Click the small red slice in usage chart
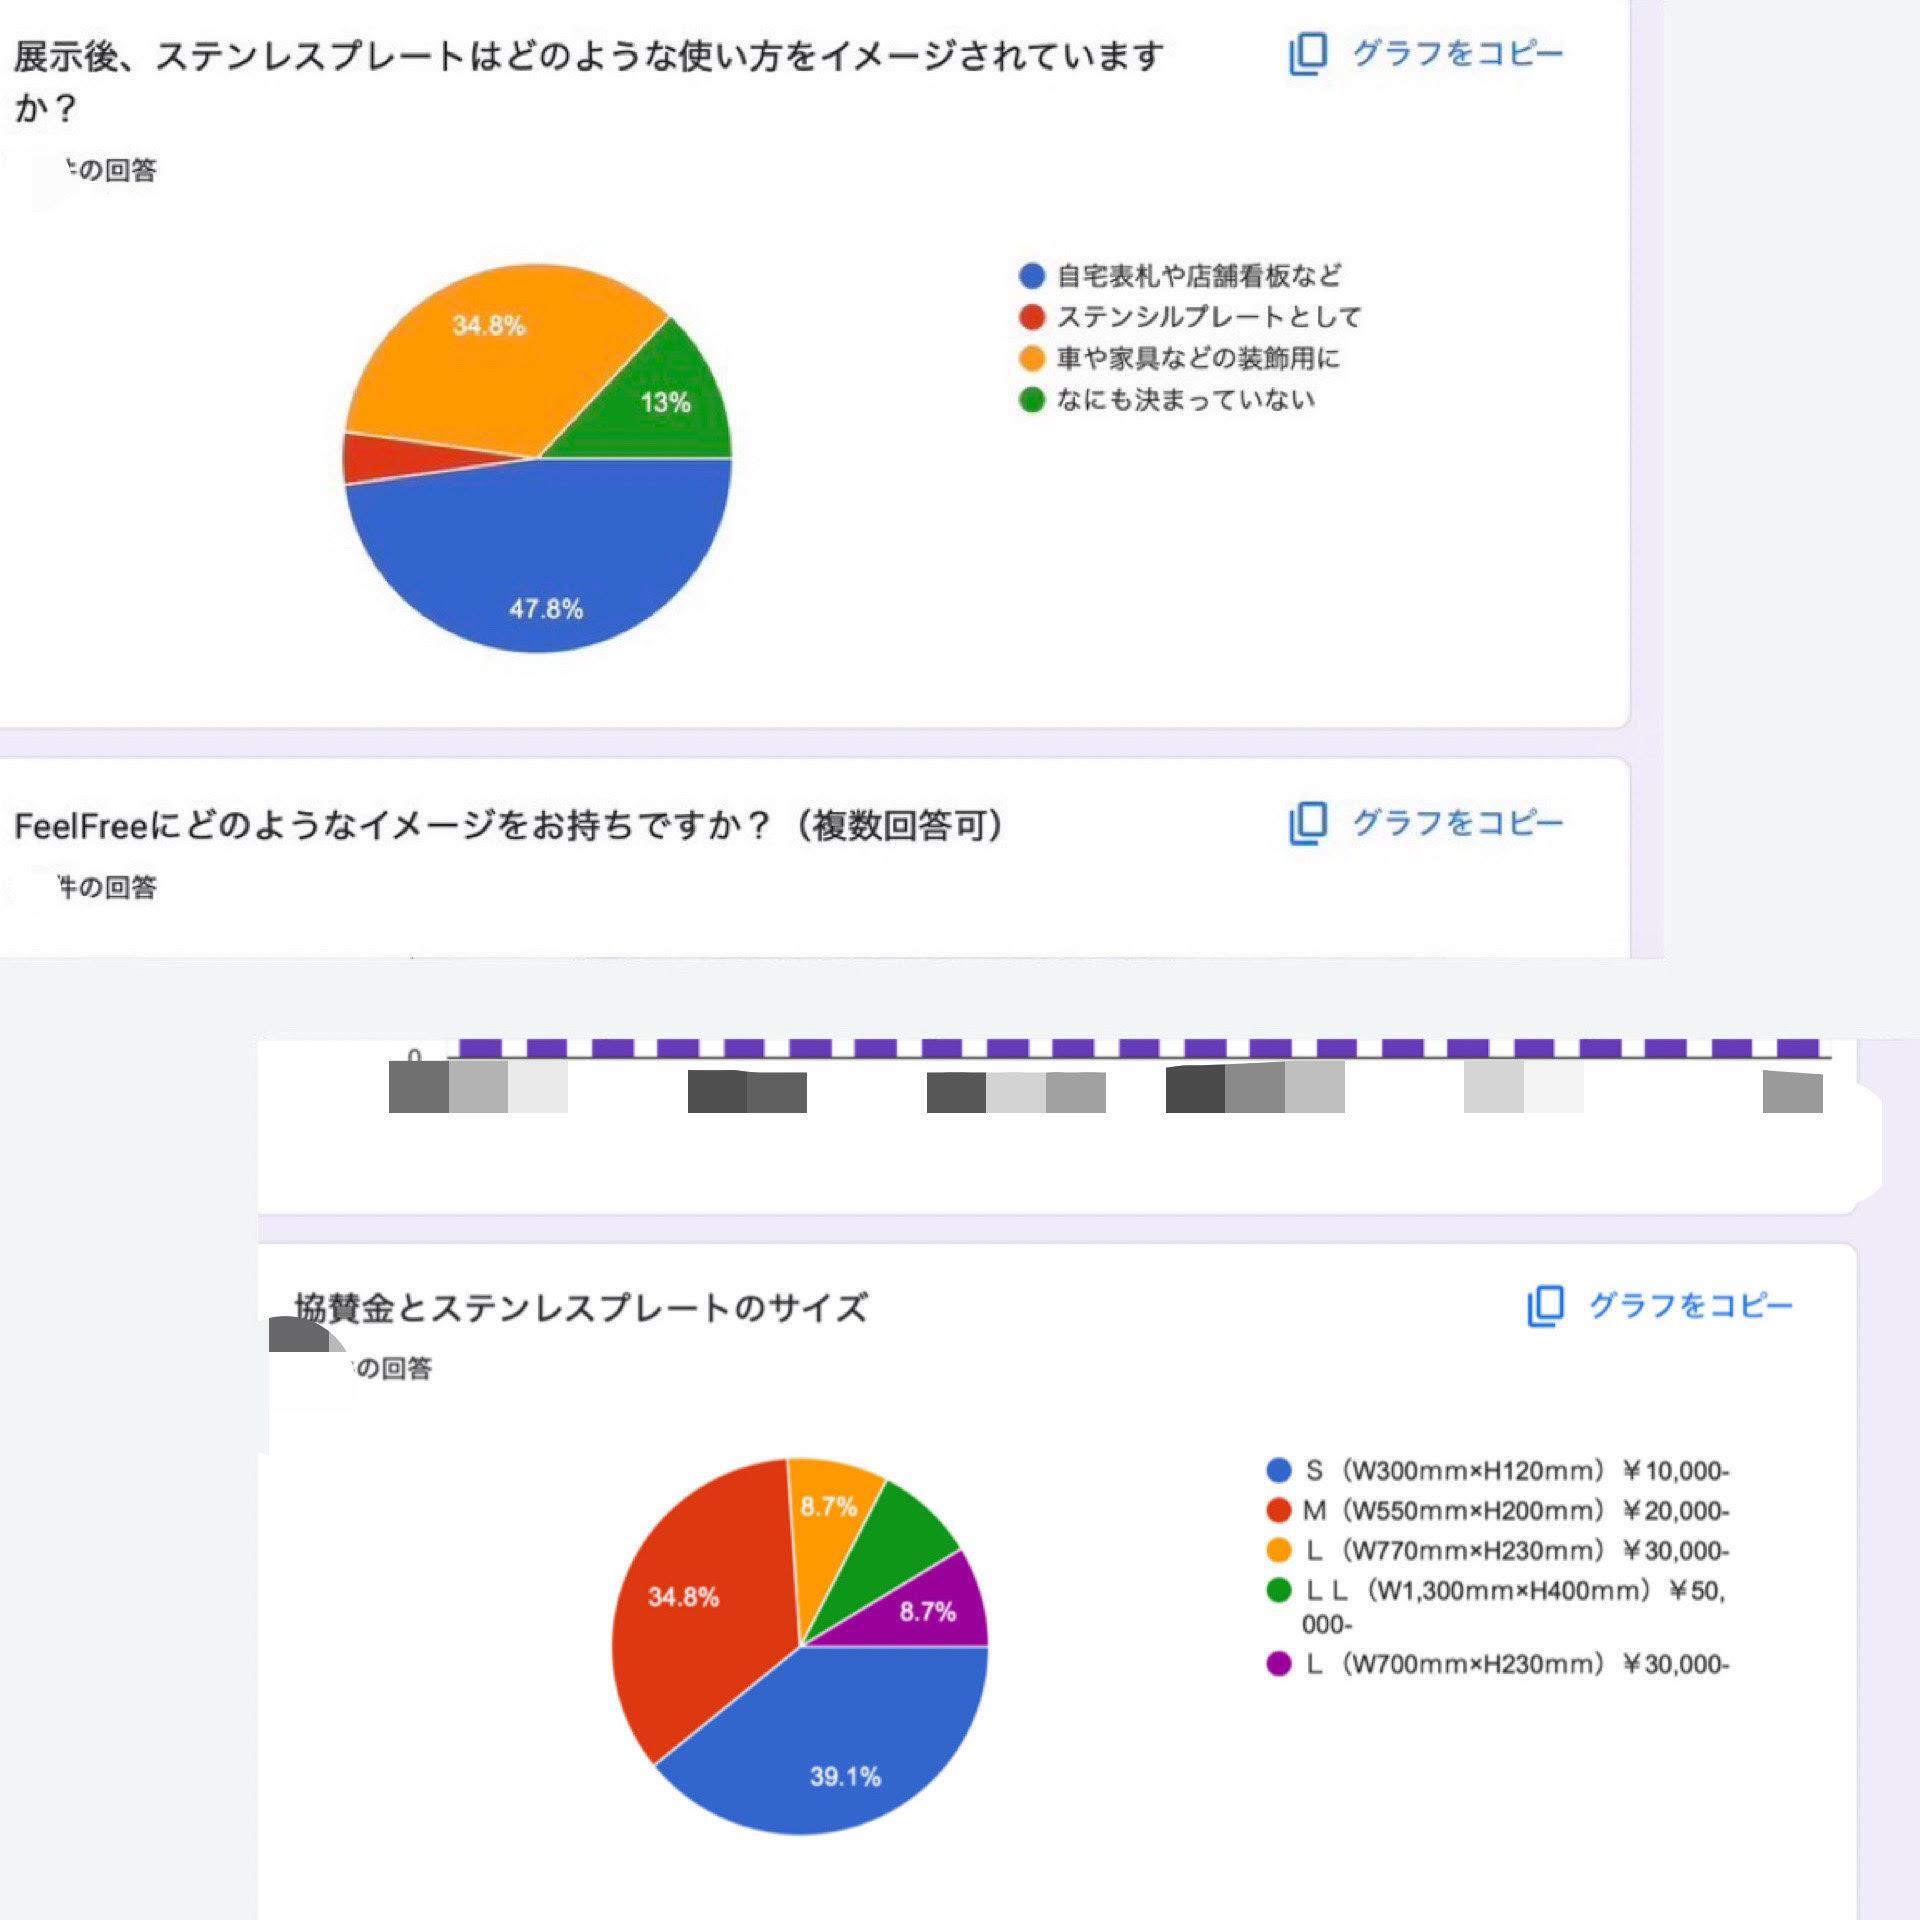Image resolution: width=1920 pixels, height=1920 pixels. pos(400,458)
